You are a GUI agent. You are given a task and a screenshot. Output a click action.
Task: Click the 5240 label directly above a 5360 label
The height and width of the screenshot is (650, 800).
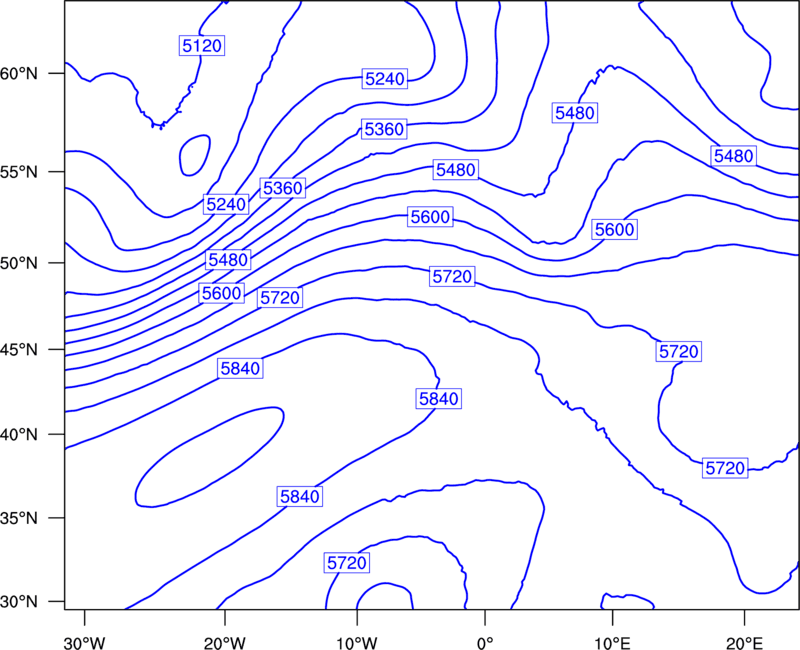pos(385,79)
